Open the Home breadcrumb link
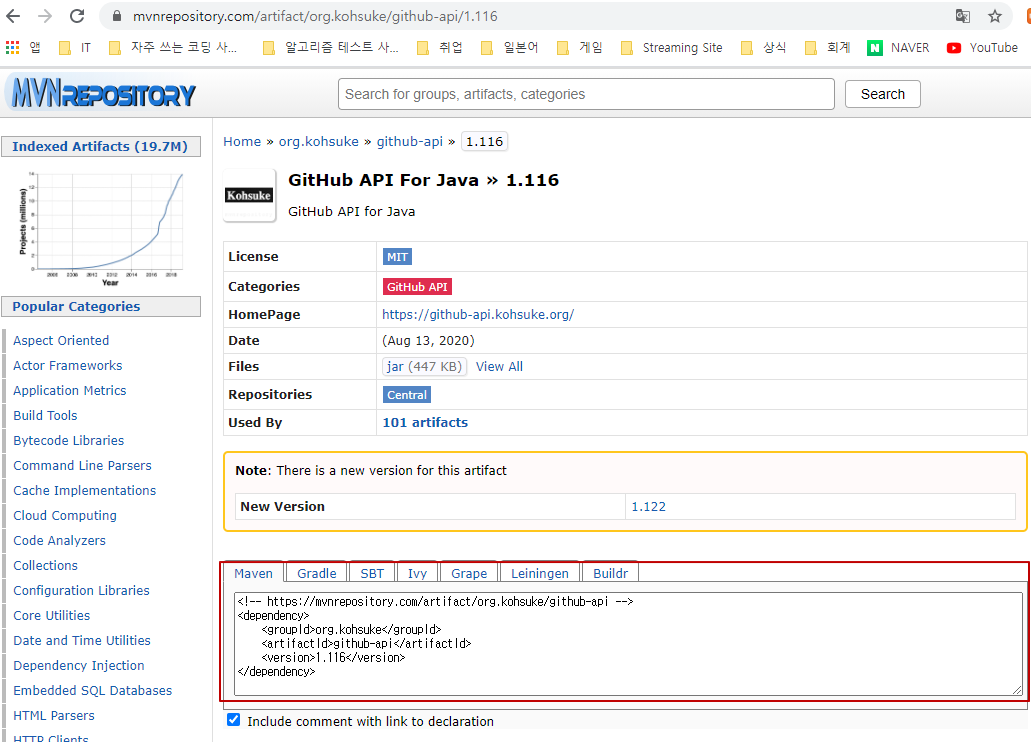Screen dimensions: 1031x742 [x=242, y=141]
